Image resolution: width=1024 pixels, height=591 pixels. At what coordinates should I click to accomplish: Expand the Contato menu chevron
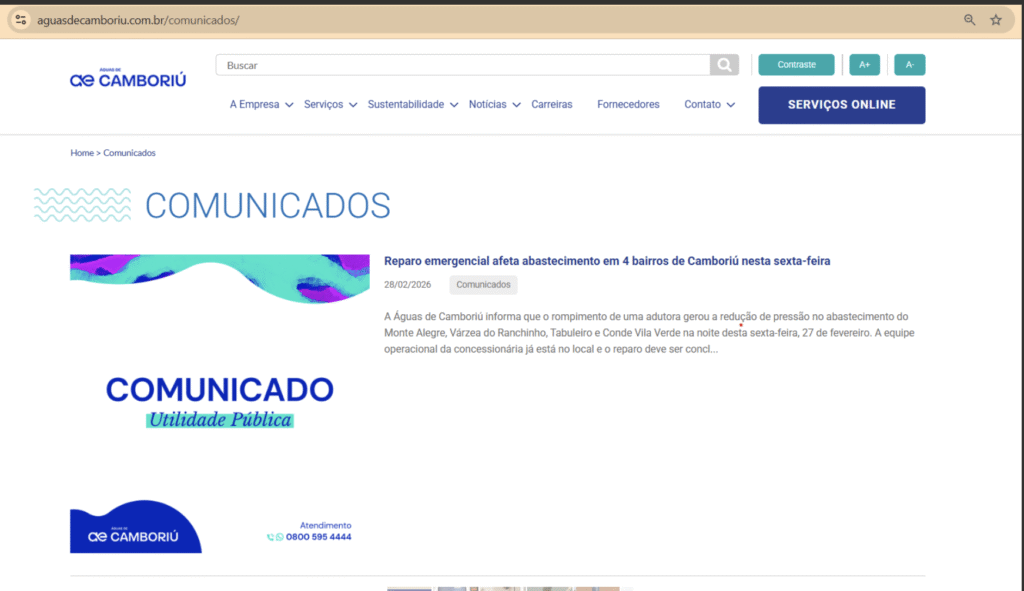point(731,105)
